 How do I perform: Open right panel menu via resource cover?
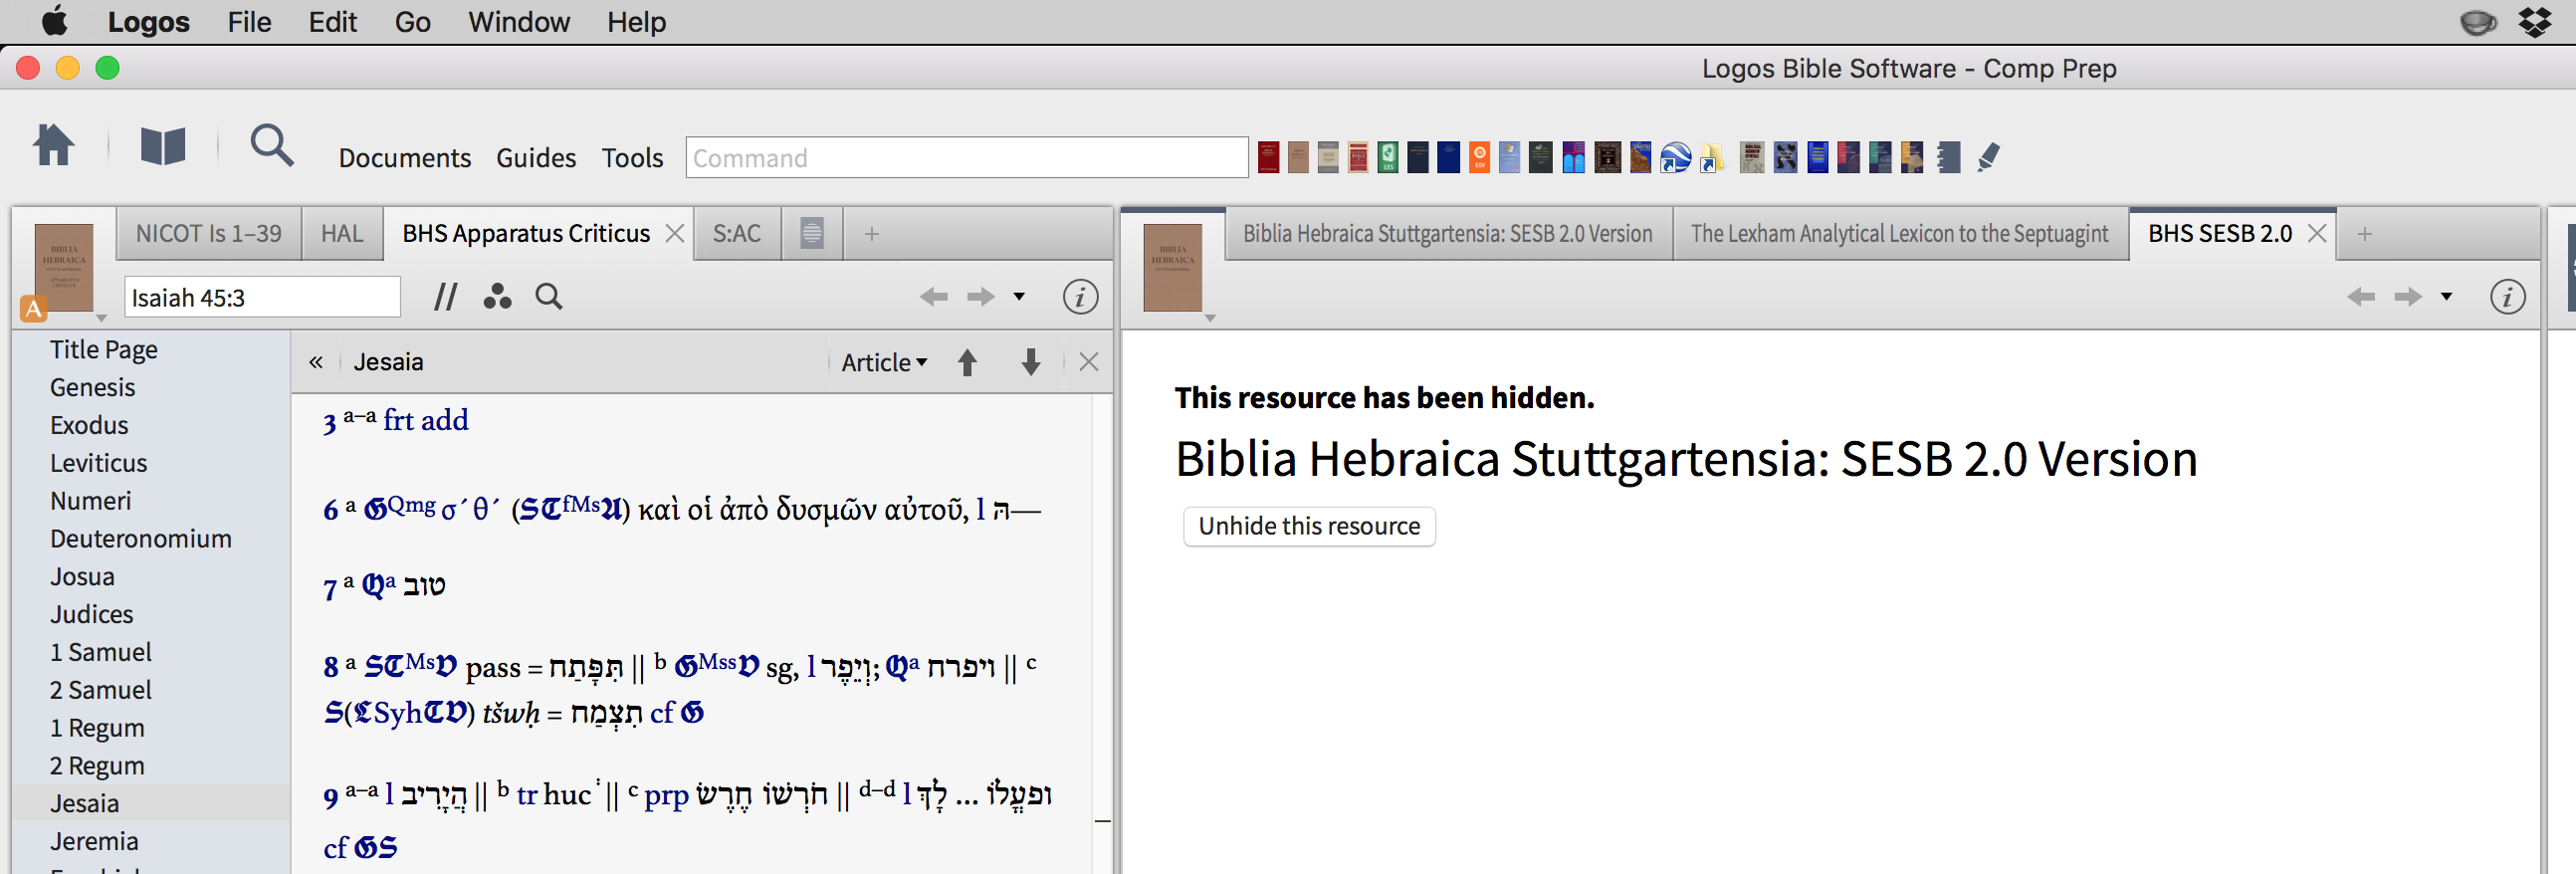pos(1172,267)
